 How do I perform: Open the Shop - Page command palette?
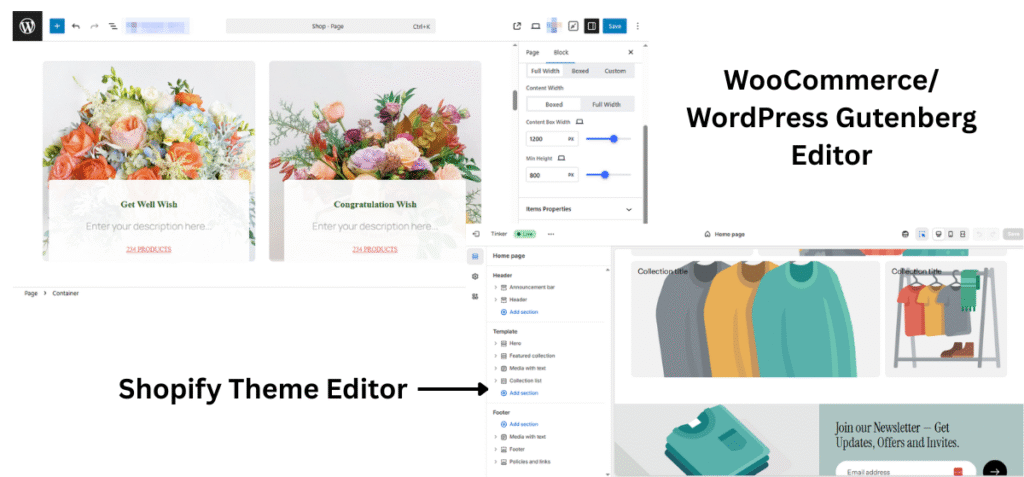point(330,26)
